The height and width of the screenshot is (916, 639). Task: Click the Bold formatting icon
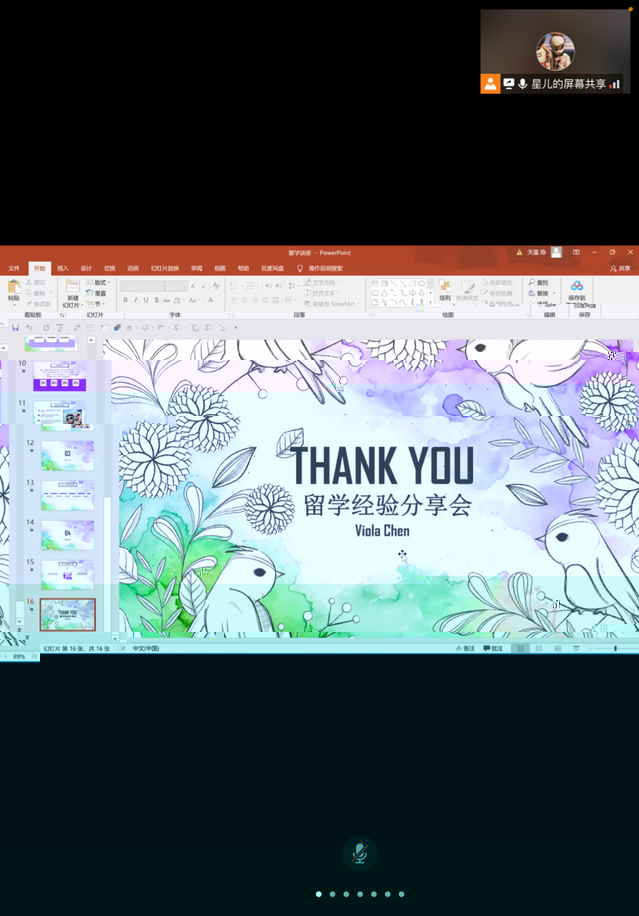point(126,300)
